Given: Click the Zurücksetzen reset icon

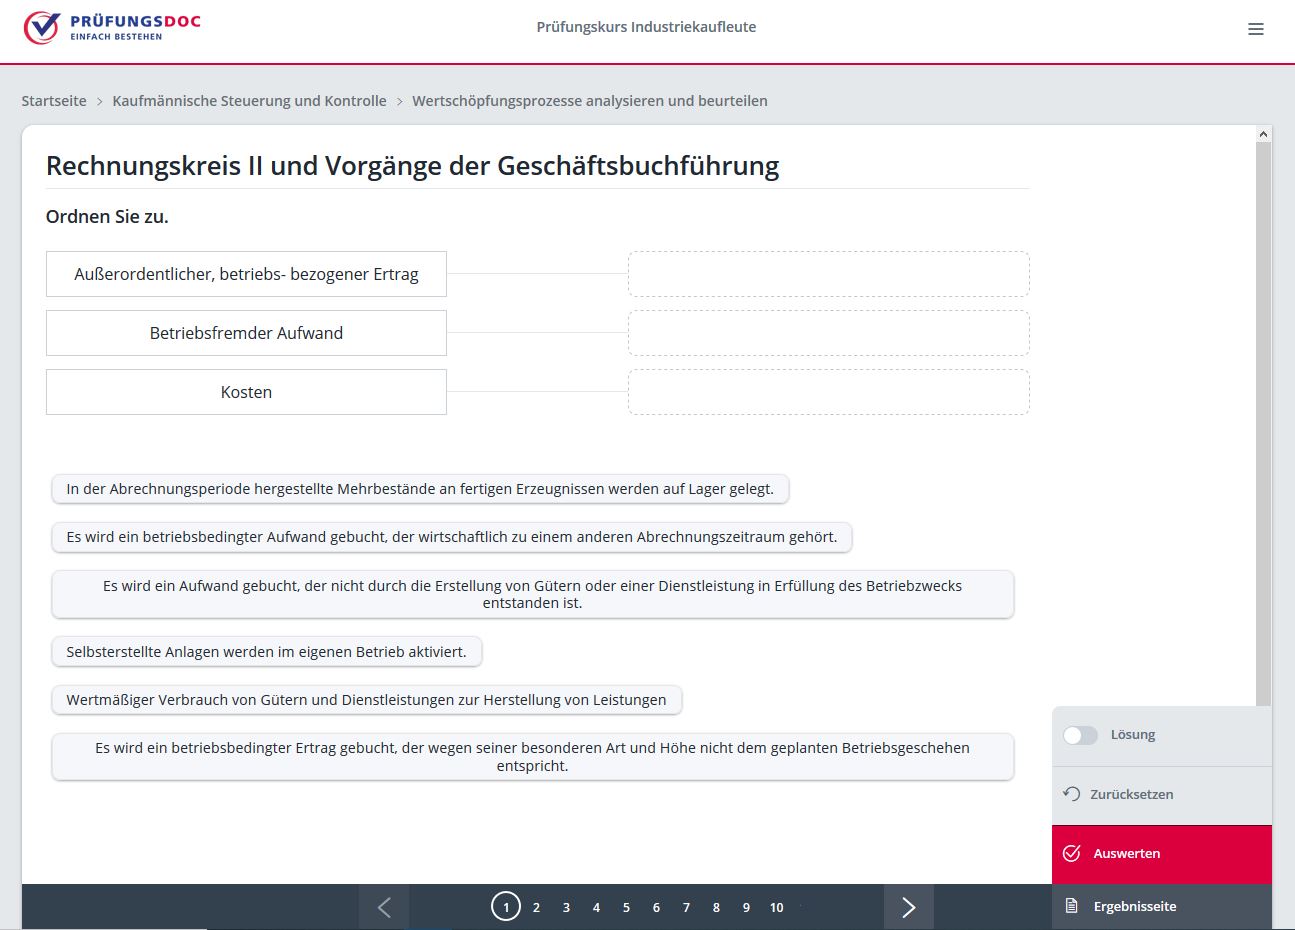Looking at the screenshot, I should [x=1072, y=794].
